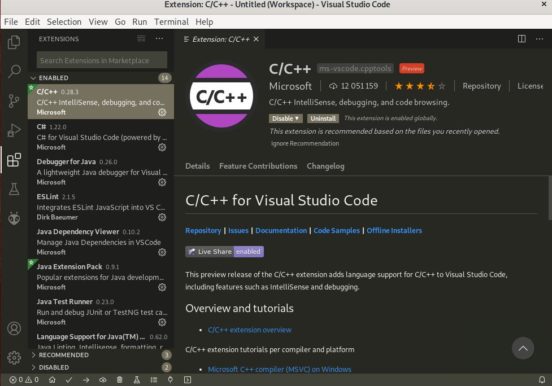
Task: Click the Uninstall button
Action: (323, 118)
